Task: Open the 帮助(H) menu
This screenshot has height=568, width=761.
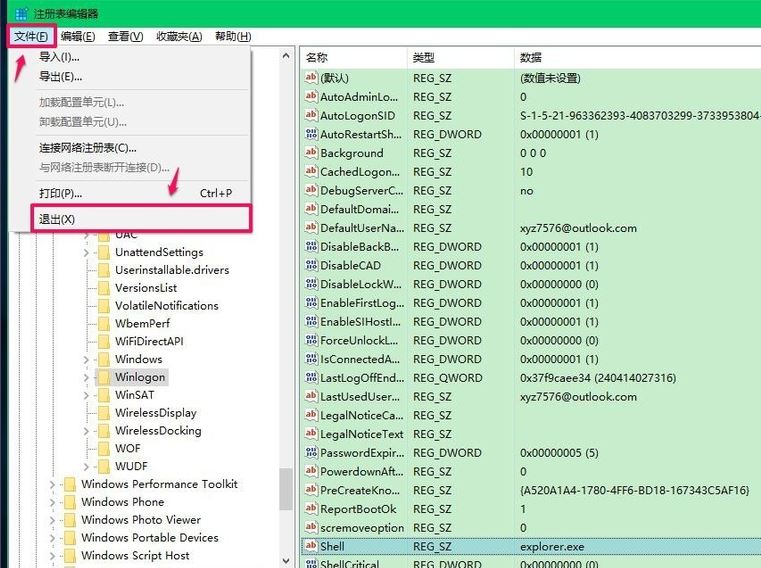Action: [233, 36]
